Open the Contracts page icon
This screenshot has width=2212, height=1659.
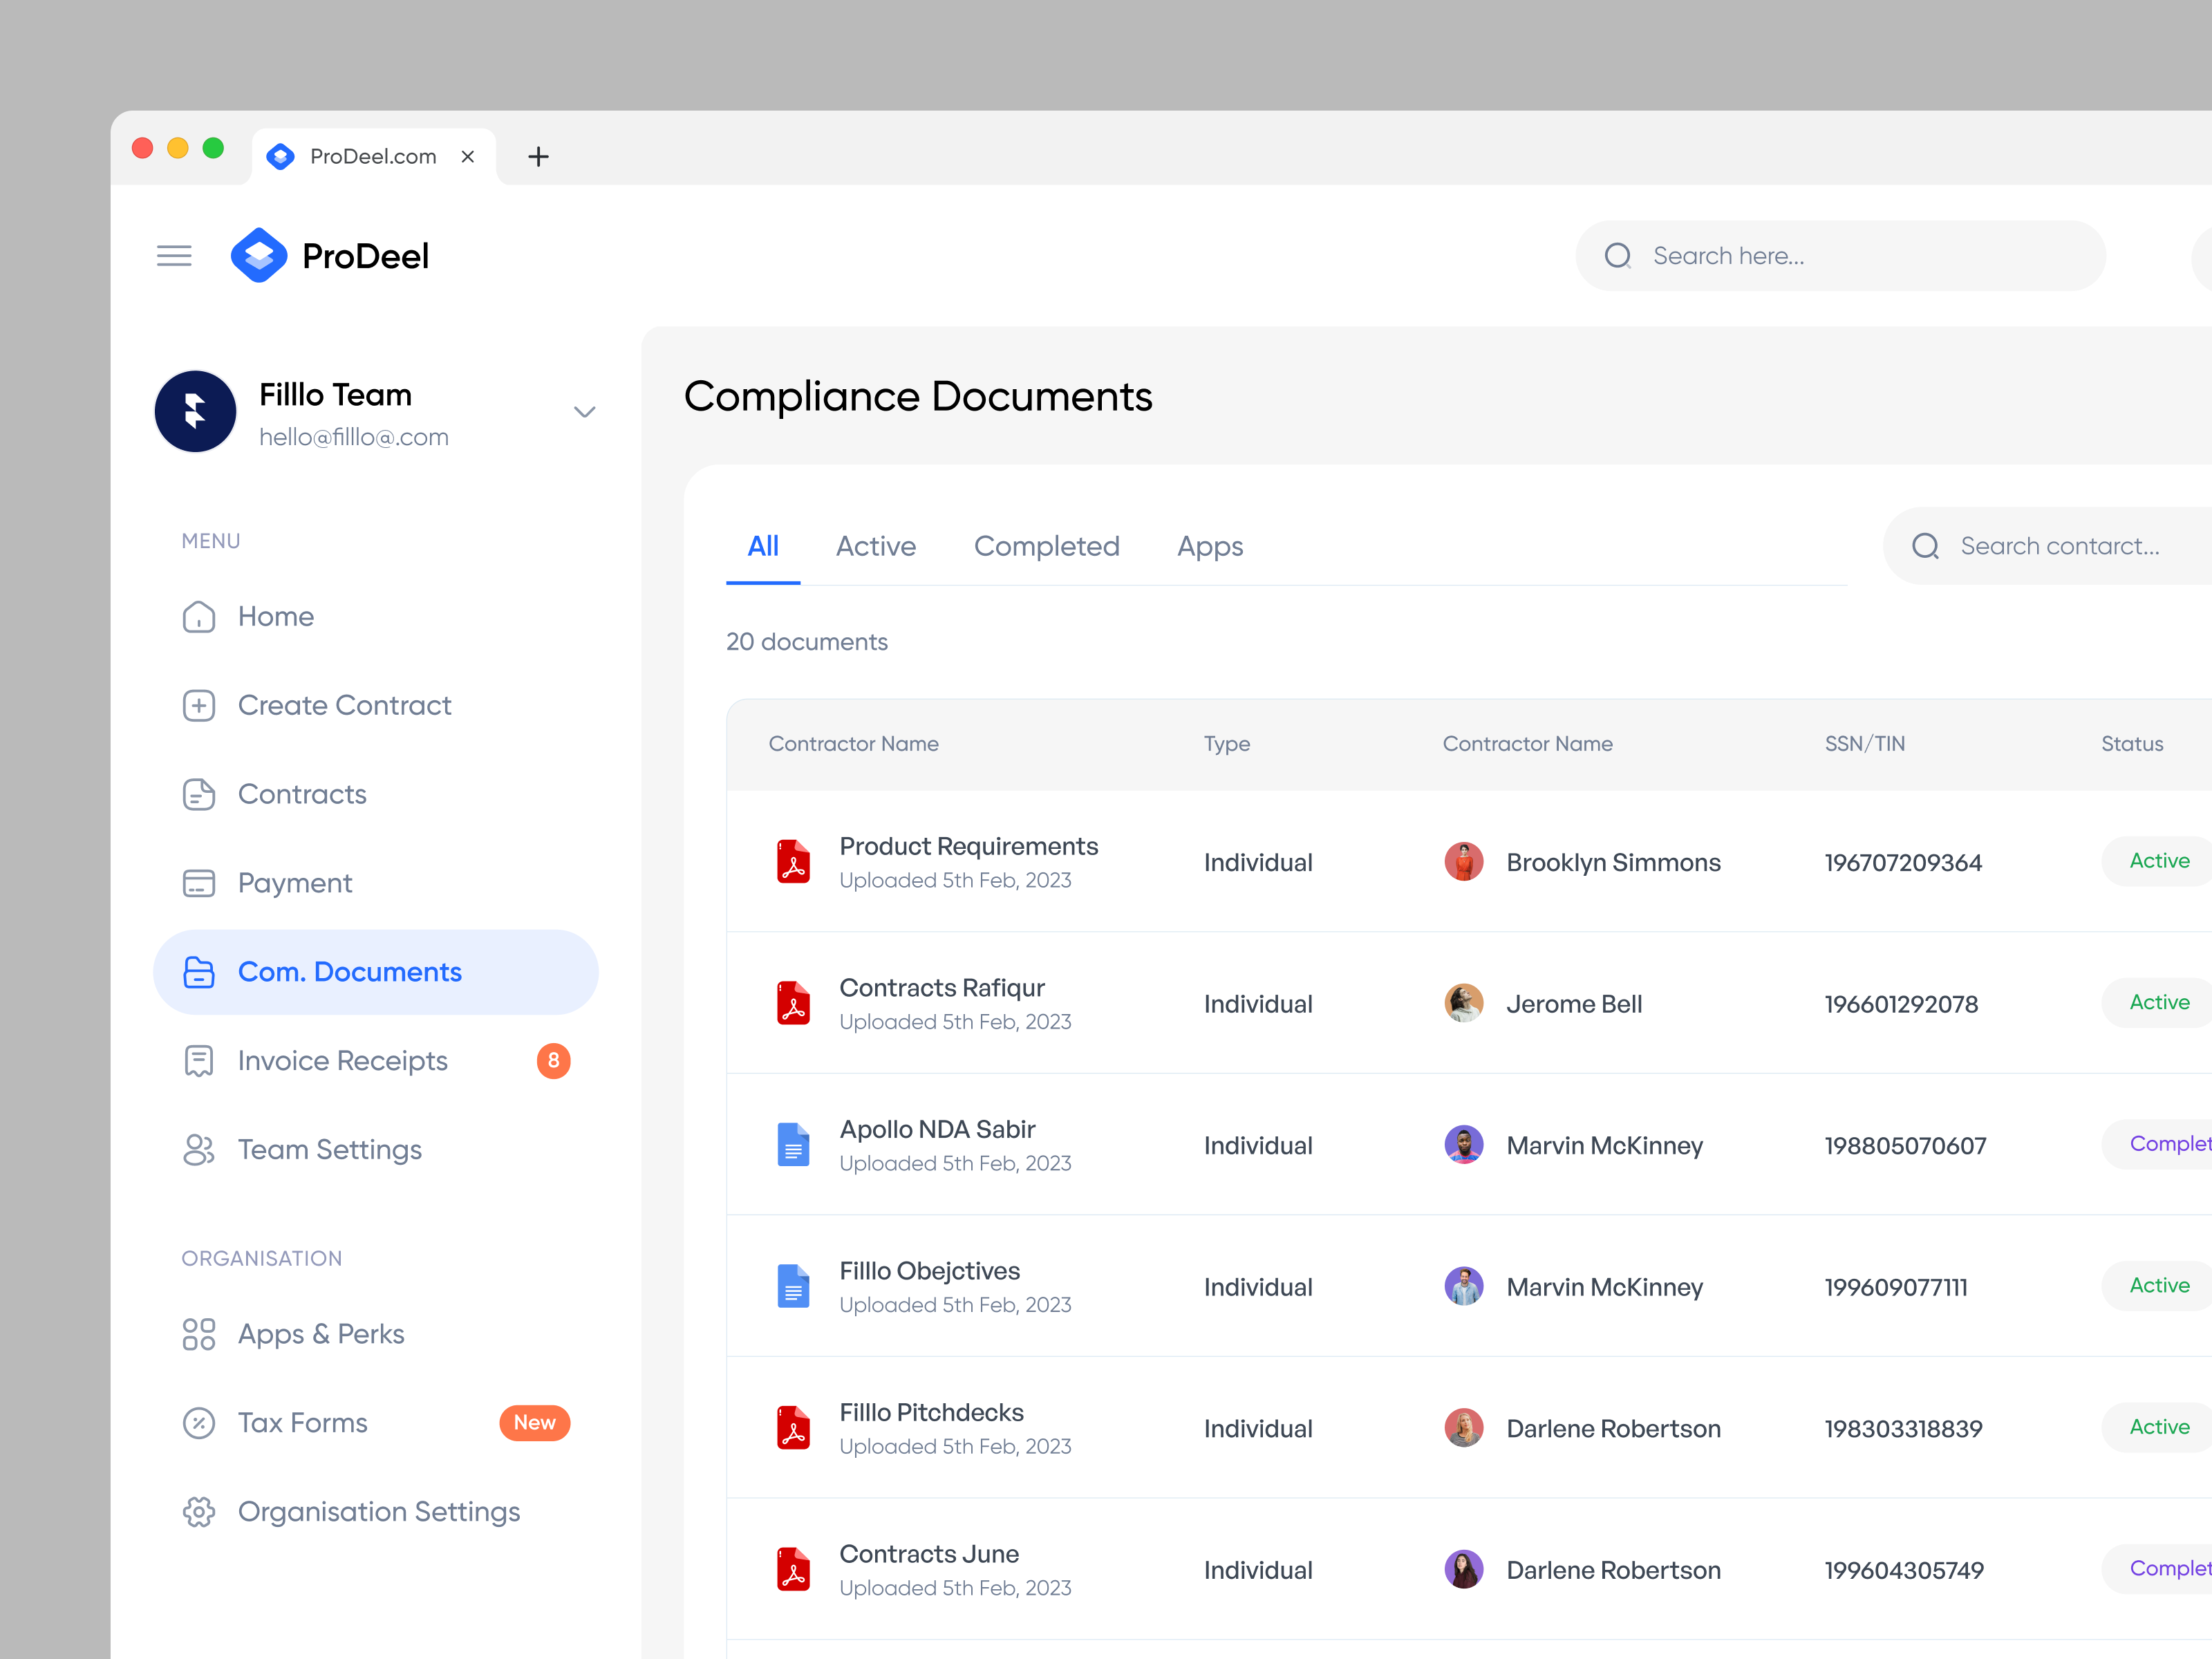click(x=199, y=794)
